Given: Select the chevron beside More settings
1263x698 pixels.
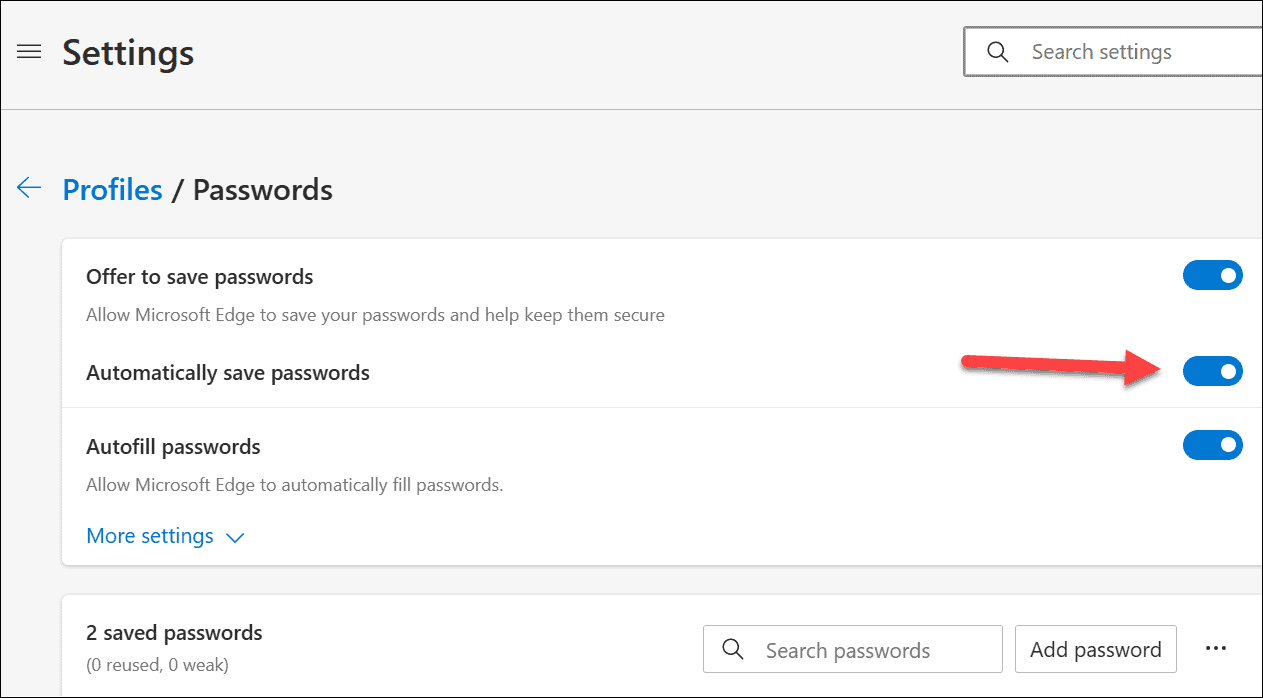Looking at the screenshot, I should coord(235,538).
